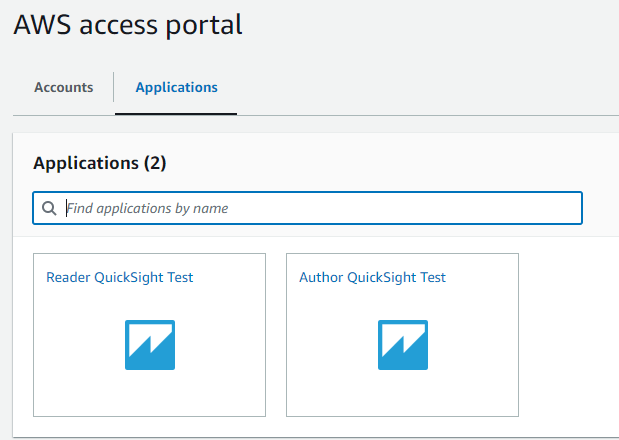Click the white chart arrow inside Author icon

pos(403,339)
